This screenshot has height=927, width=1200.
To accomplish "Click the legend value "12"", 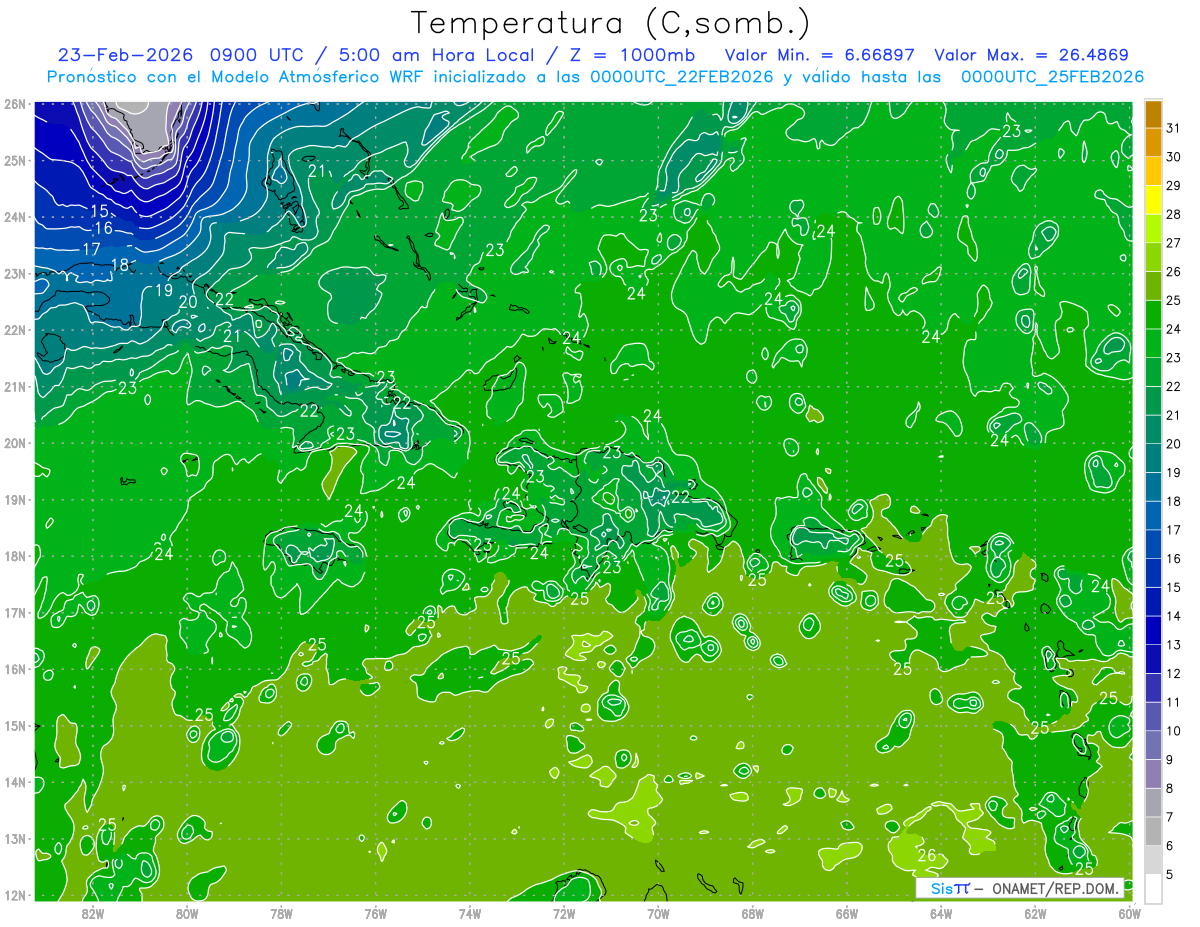I will tap(1174, 673).
